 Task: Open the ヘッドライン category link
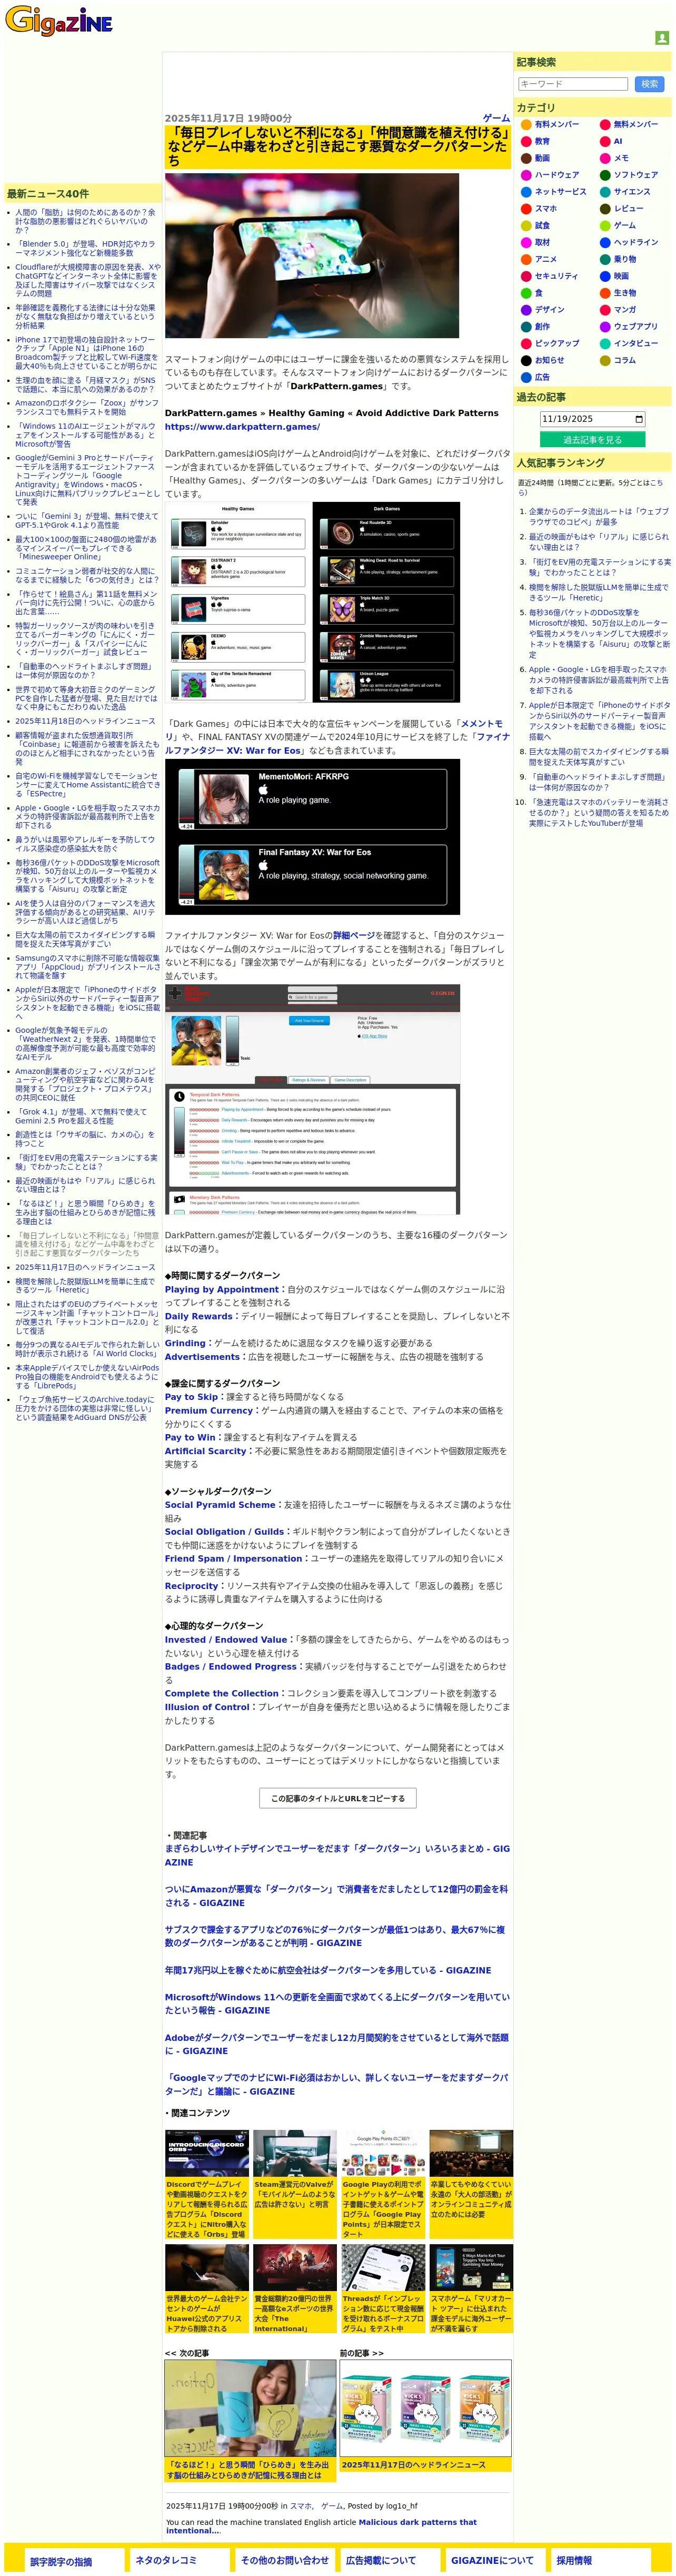tap(635, 242)
